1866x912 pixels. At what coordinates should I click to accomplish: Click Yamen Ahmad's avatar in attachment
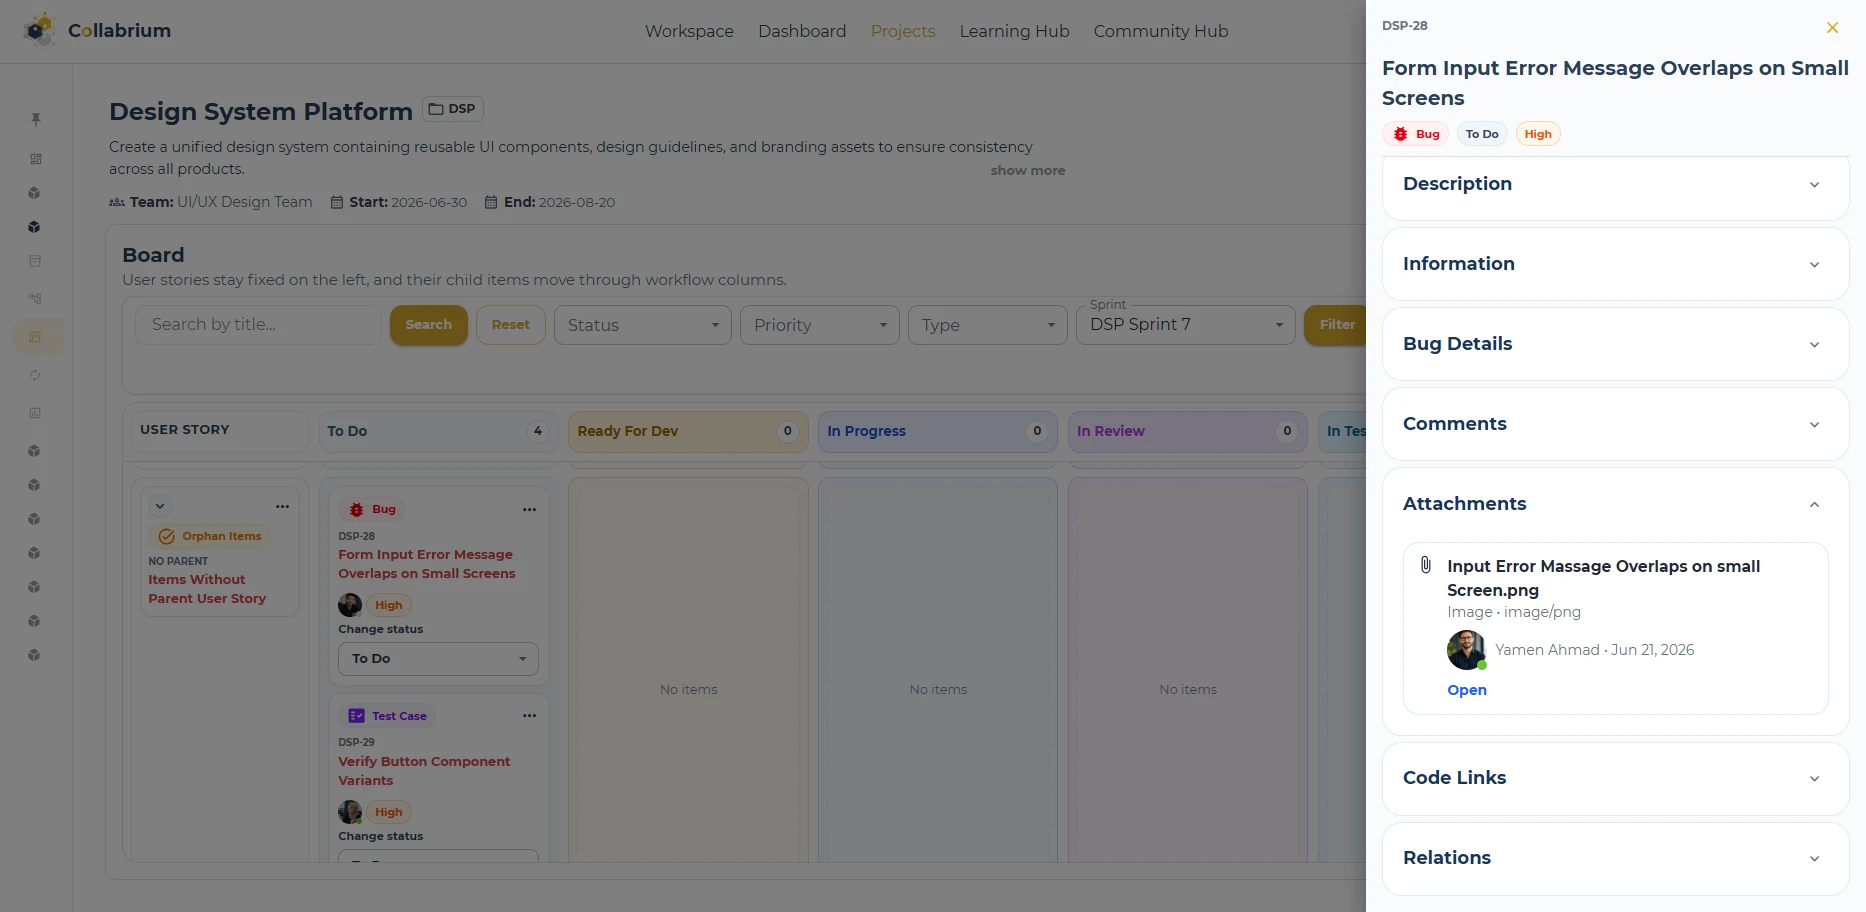(1466, 650)
